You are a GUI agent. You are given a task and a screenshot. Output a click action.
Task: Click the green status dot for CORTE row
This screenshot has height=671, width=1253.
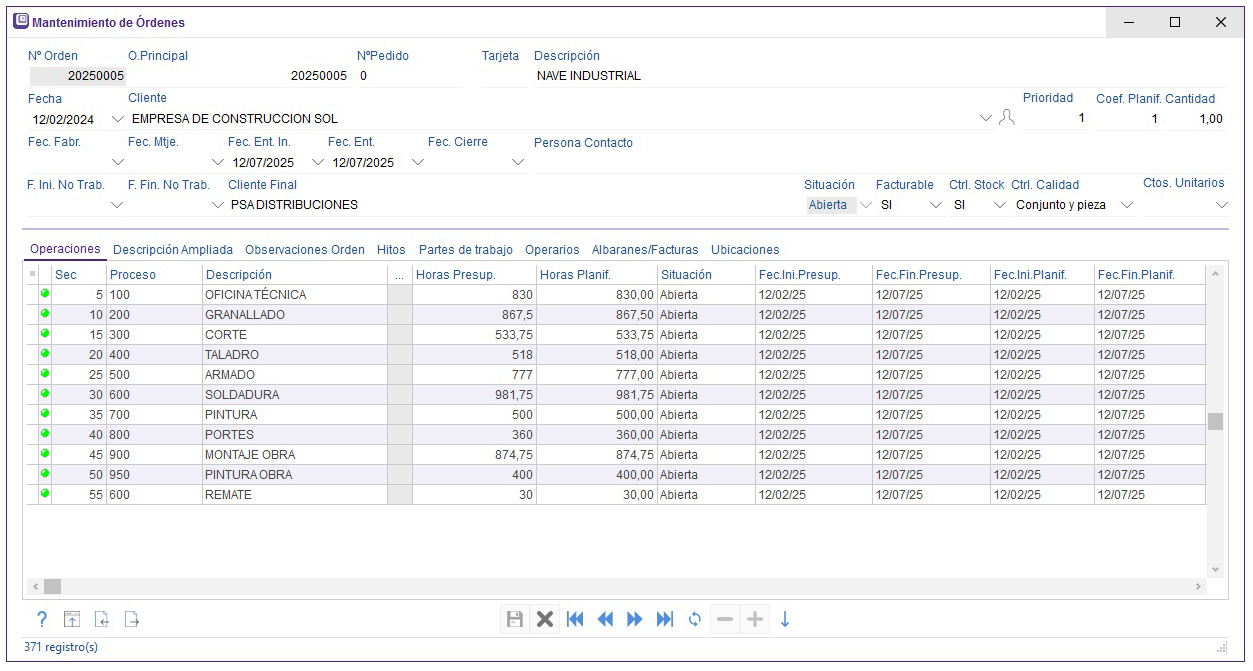point(45,334)
